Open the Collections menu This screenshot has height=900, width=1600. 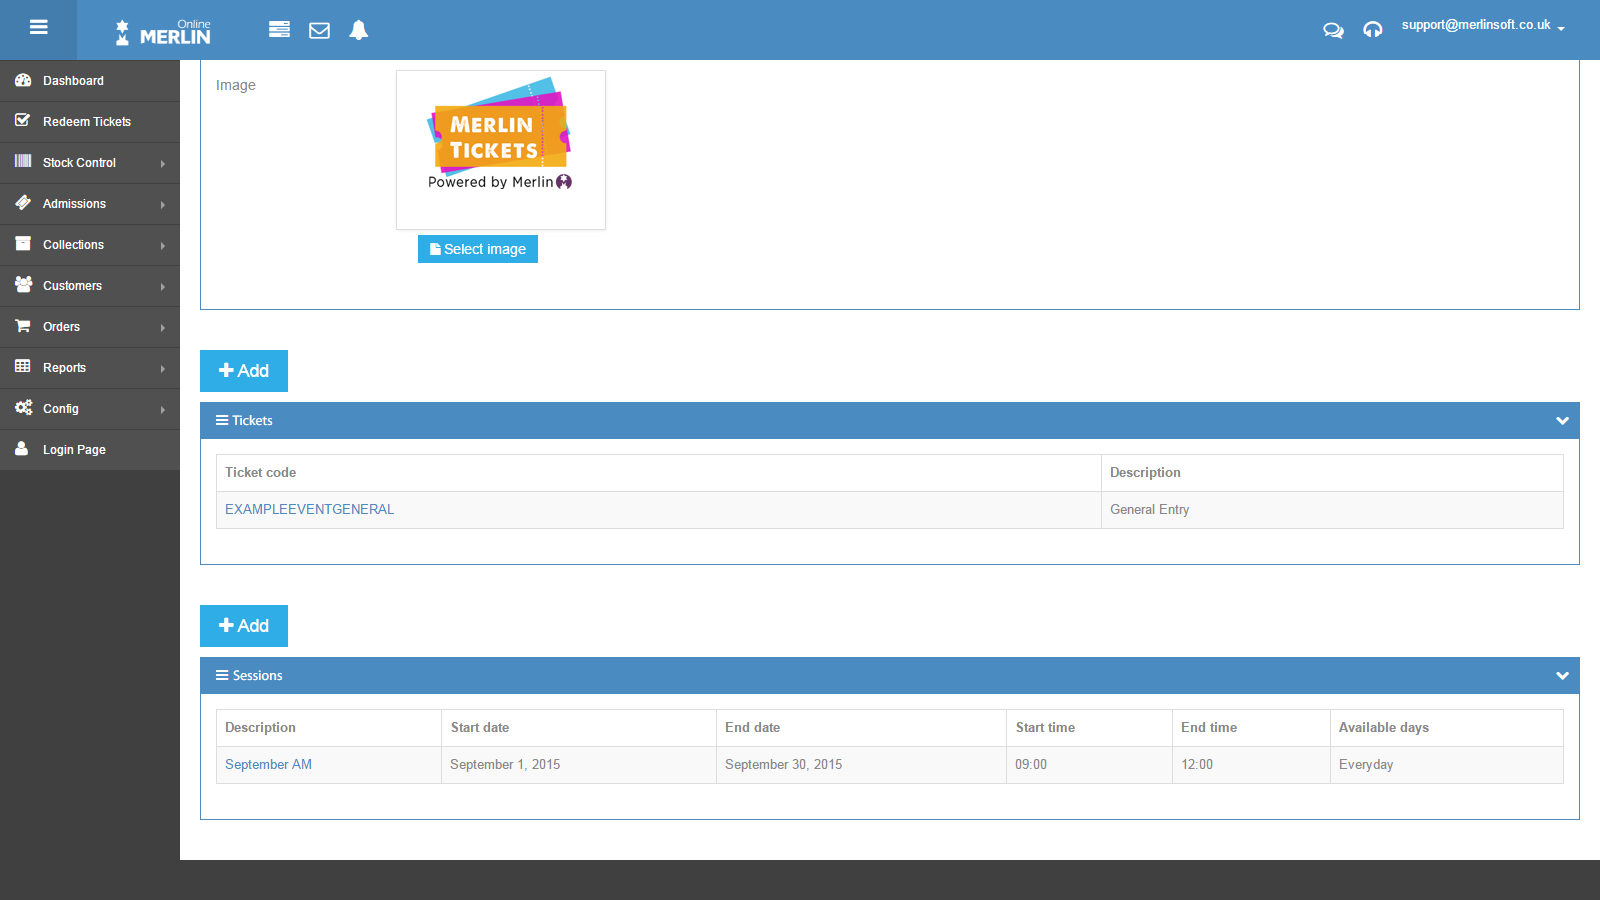[x=90, y=245]
